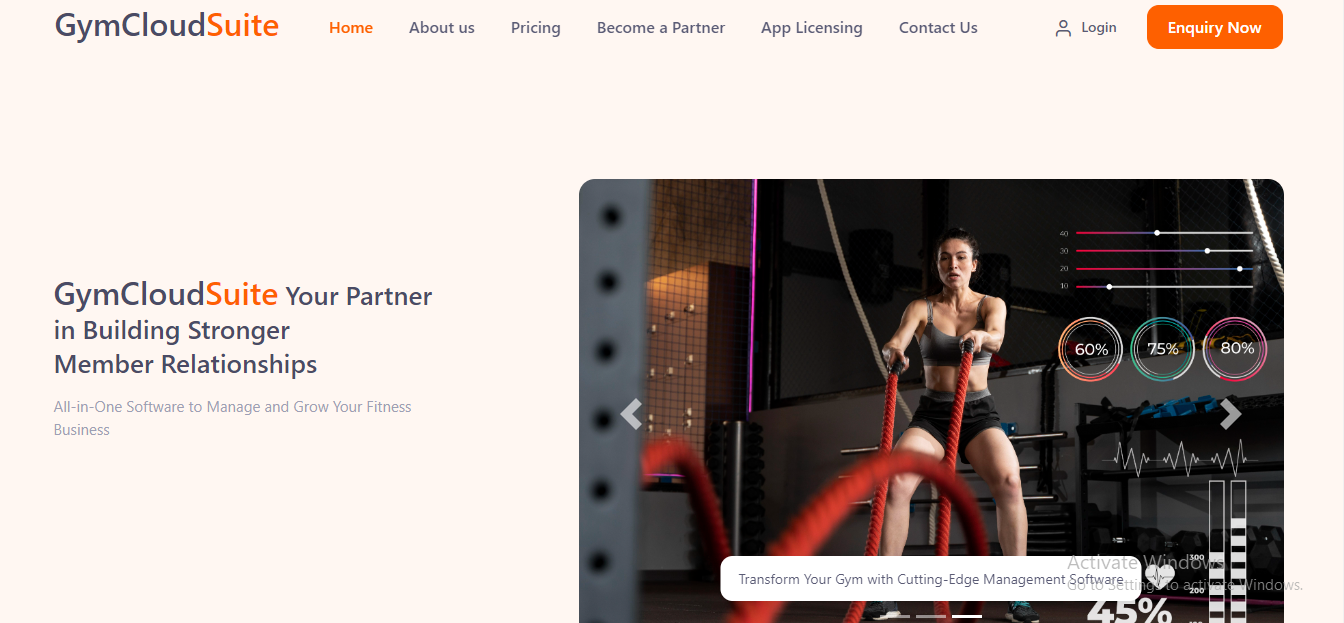Click the GymCloudSuite logo in the header
This screenshot has height=623, width=1344.
(167, 26)
